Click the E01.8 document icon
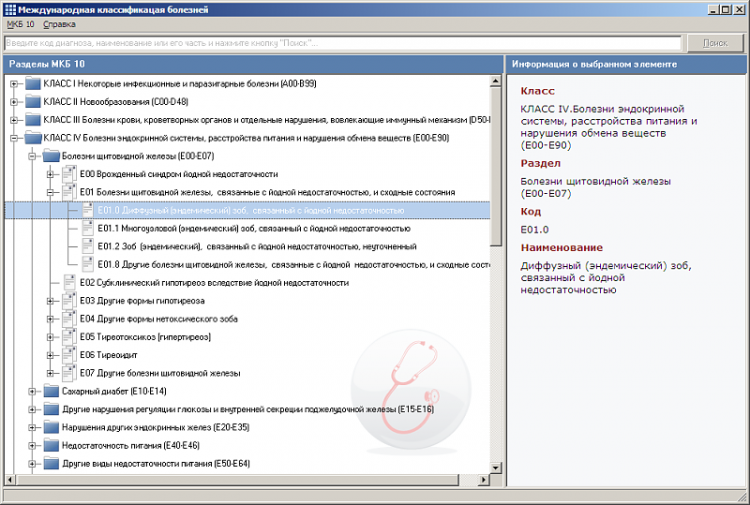 click(88, 264)
